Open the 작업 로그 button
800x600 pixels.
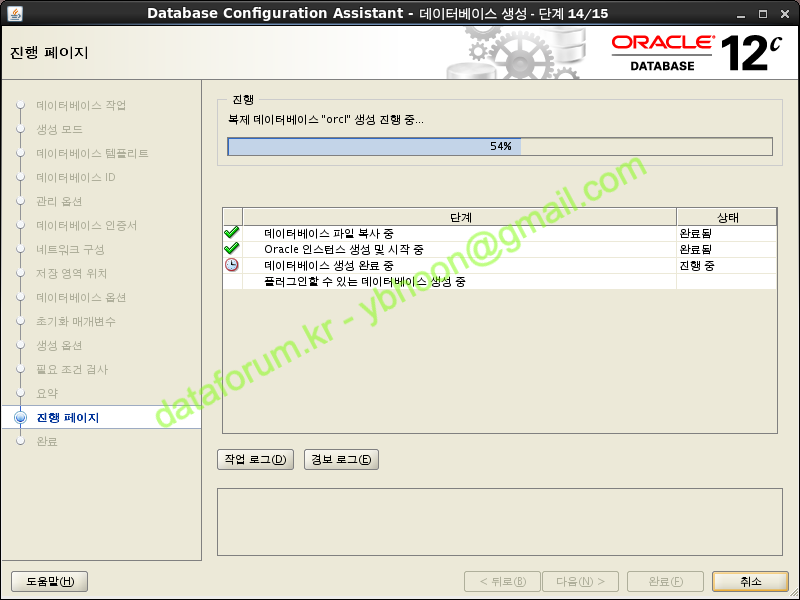point(255,460)
